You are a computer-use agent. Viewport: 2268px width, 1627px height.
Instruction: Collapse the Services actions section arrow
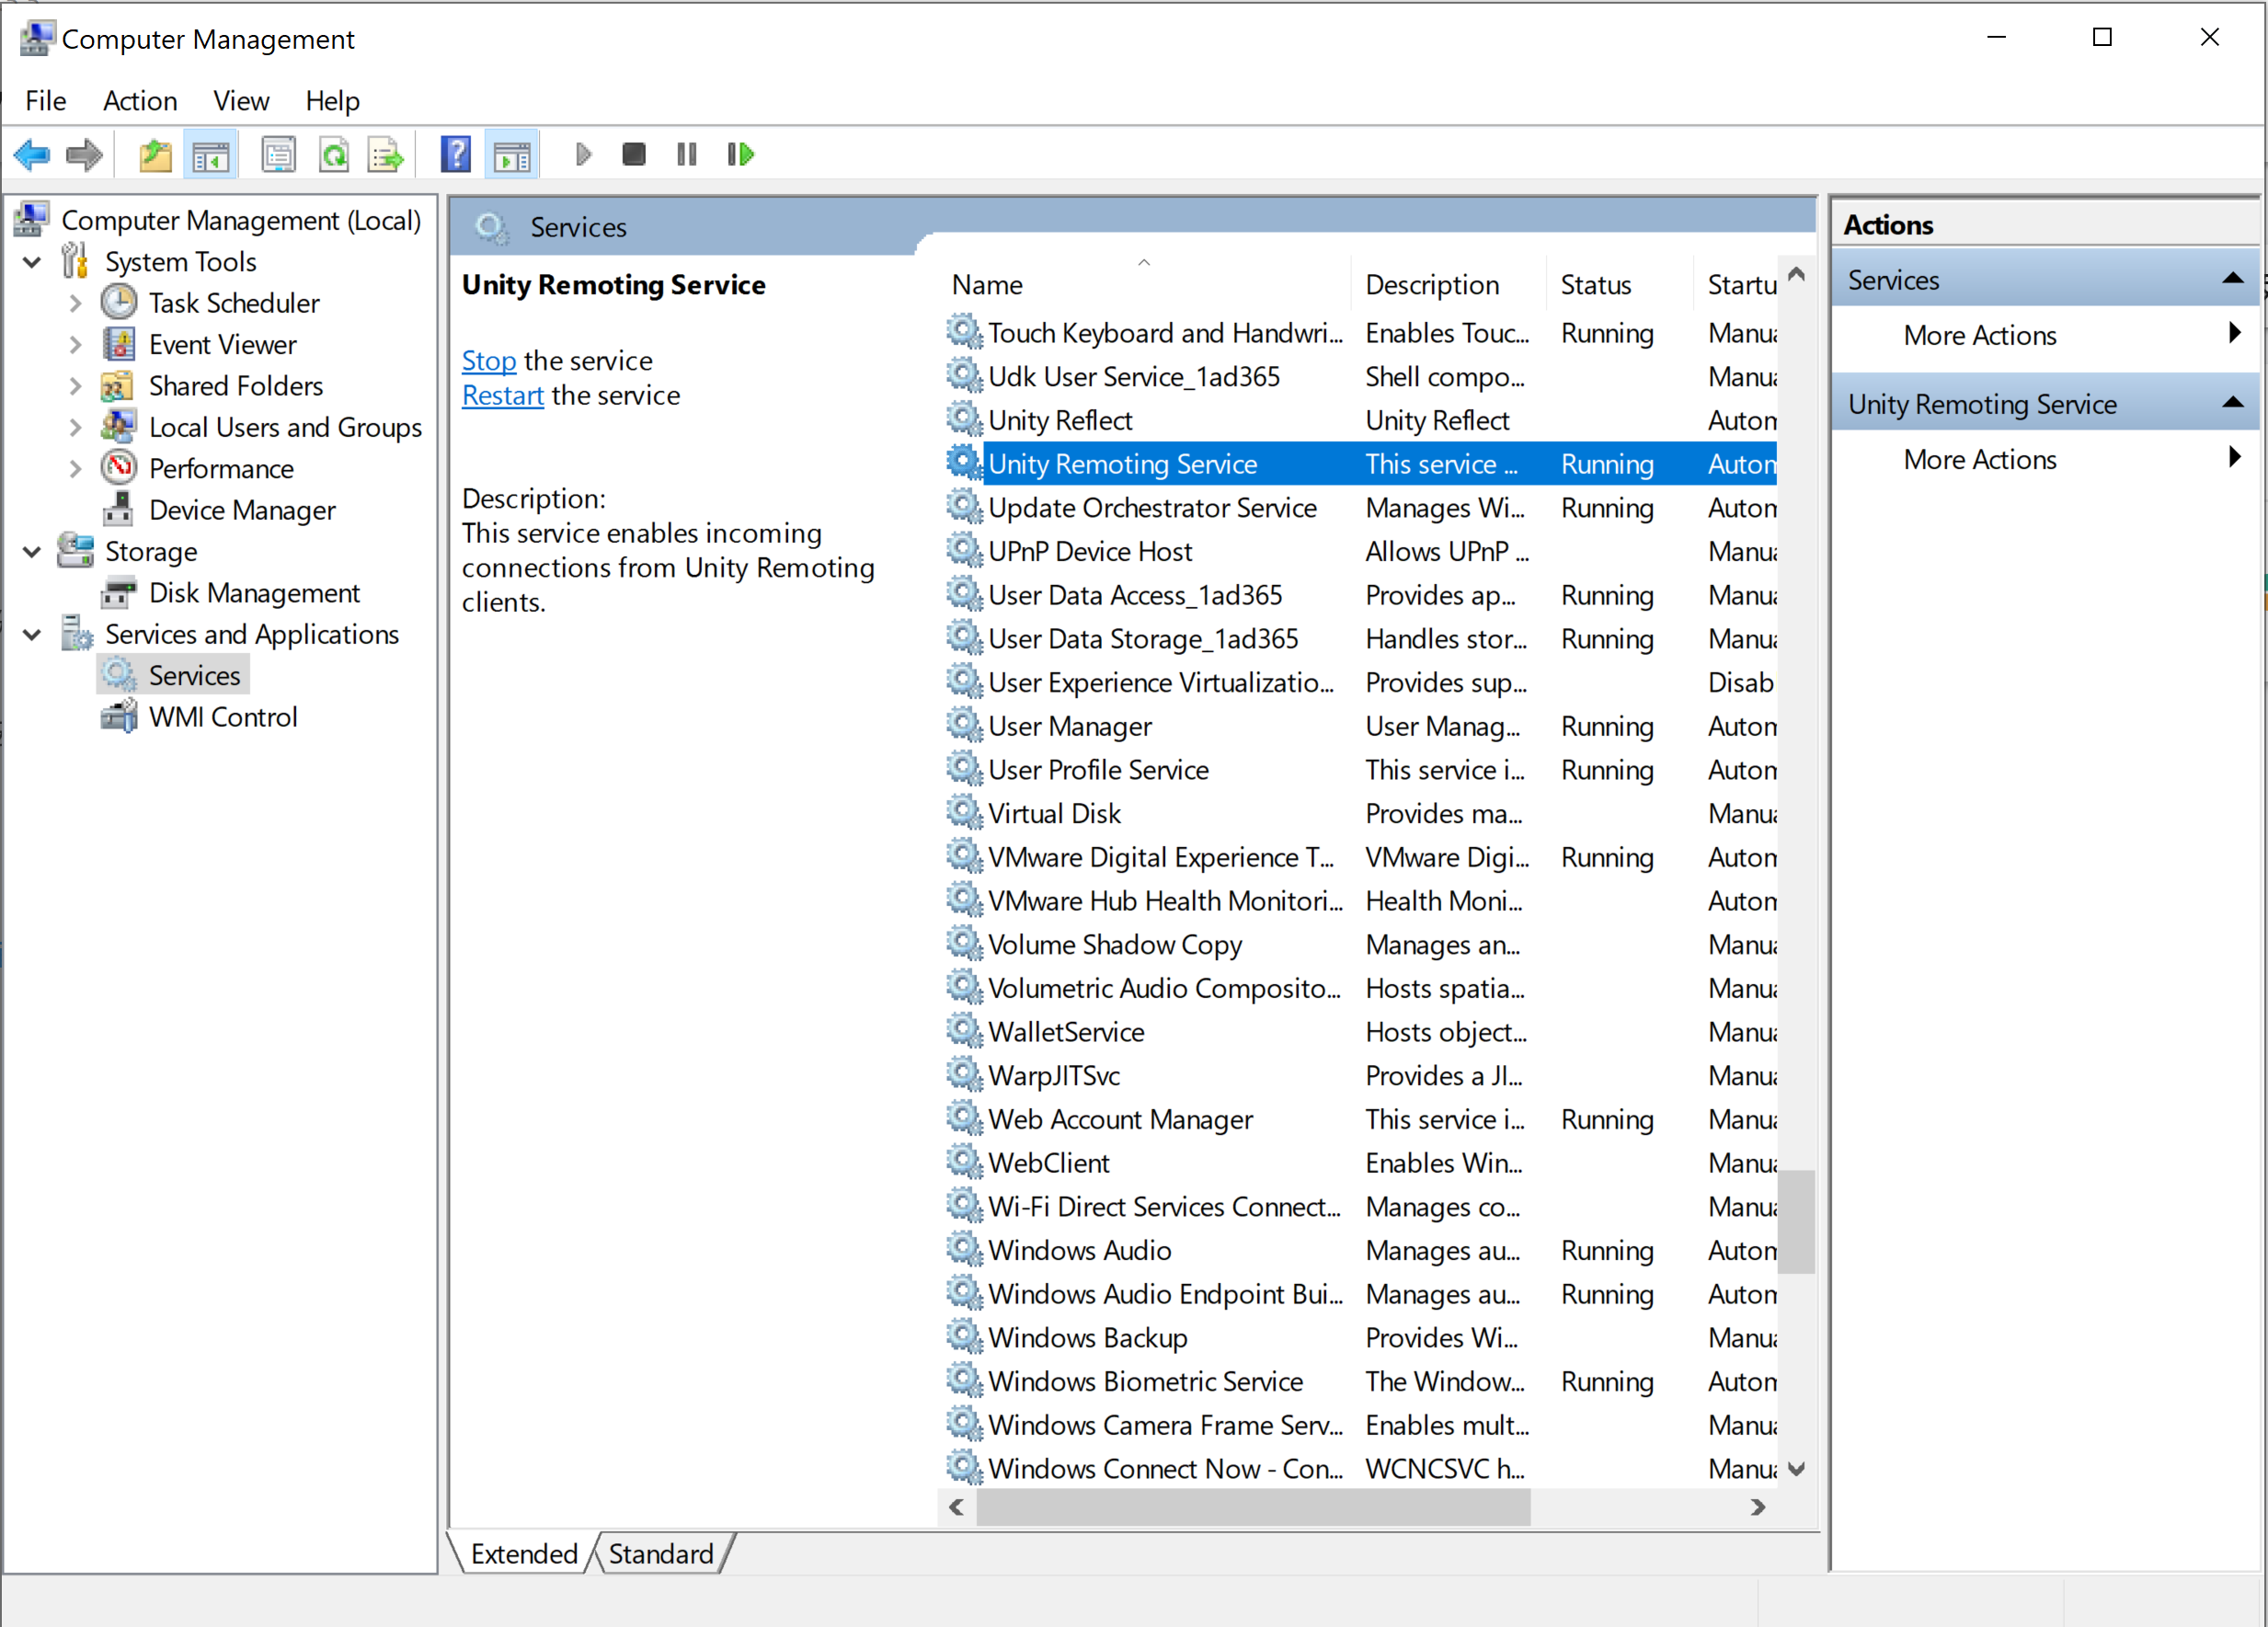2232,279
